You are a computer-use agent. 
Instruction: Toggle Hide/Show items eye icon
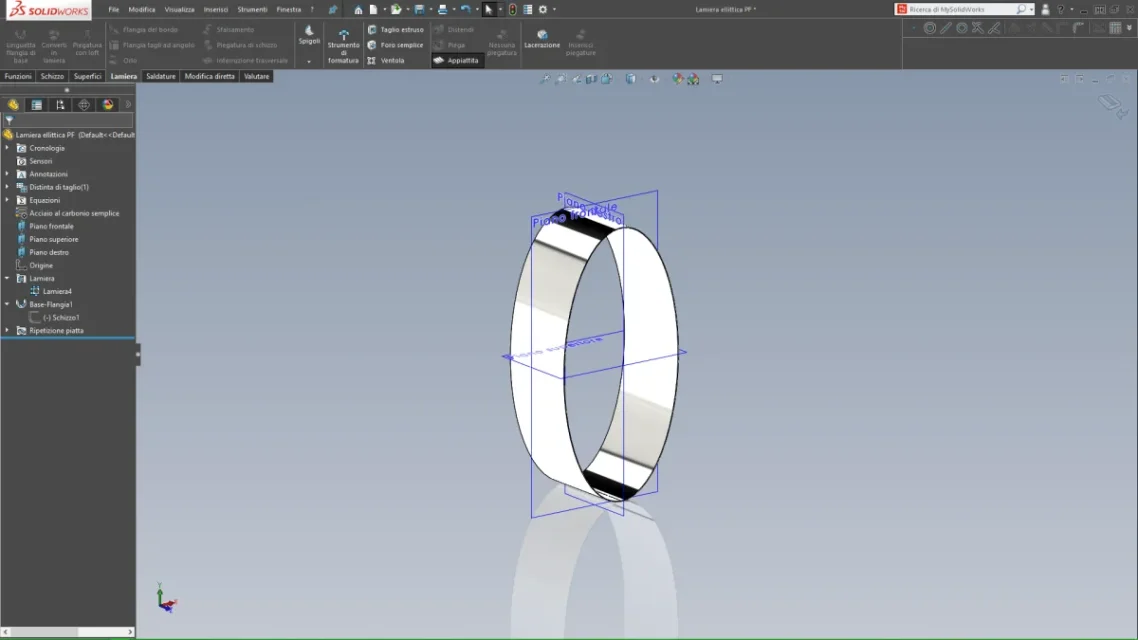pos(655,78)
